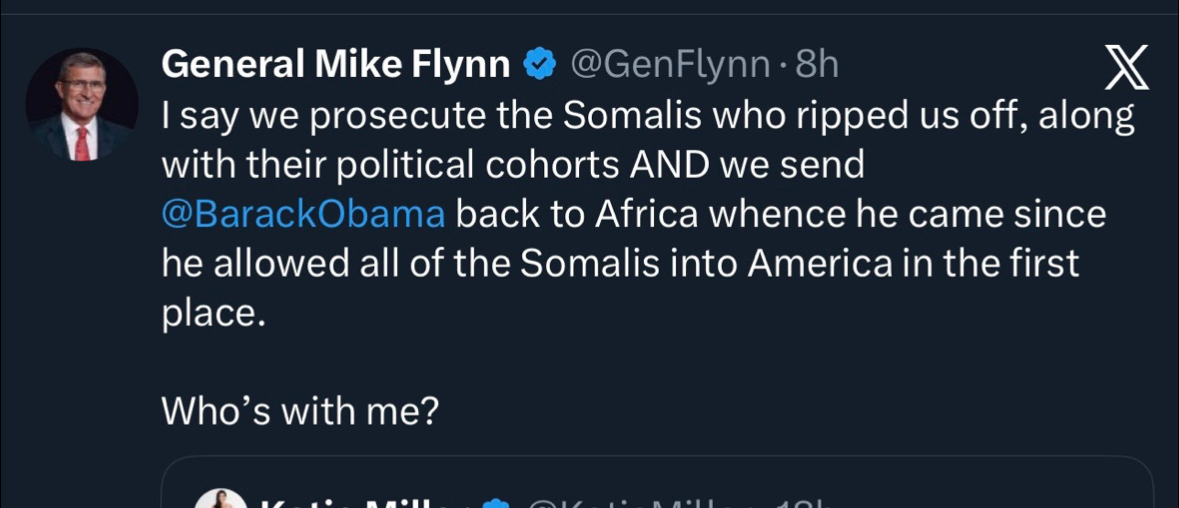Click the blue verified badge beside Mike Flynn
This screenshot has height=508, width=1179.
[x=540, y=65]
